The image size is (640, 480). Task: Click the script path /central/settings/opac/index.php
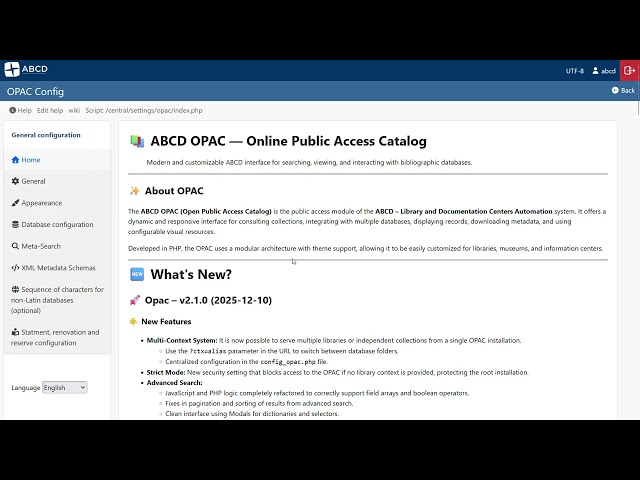tap(154, 110)
